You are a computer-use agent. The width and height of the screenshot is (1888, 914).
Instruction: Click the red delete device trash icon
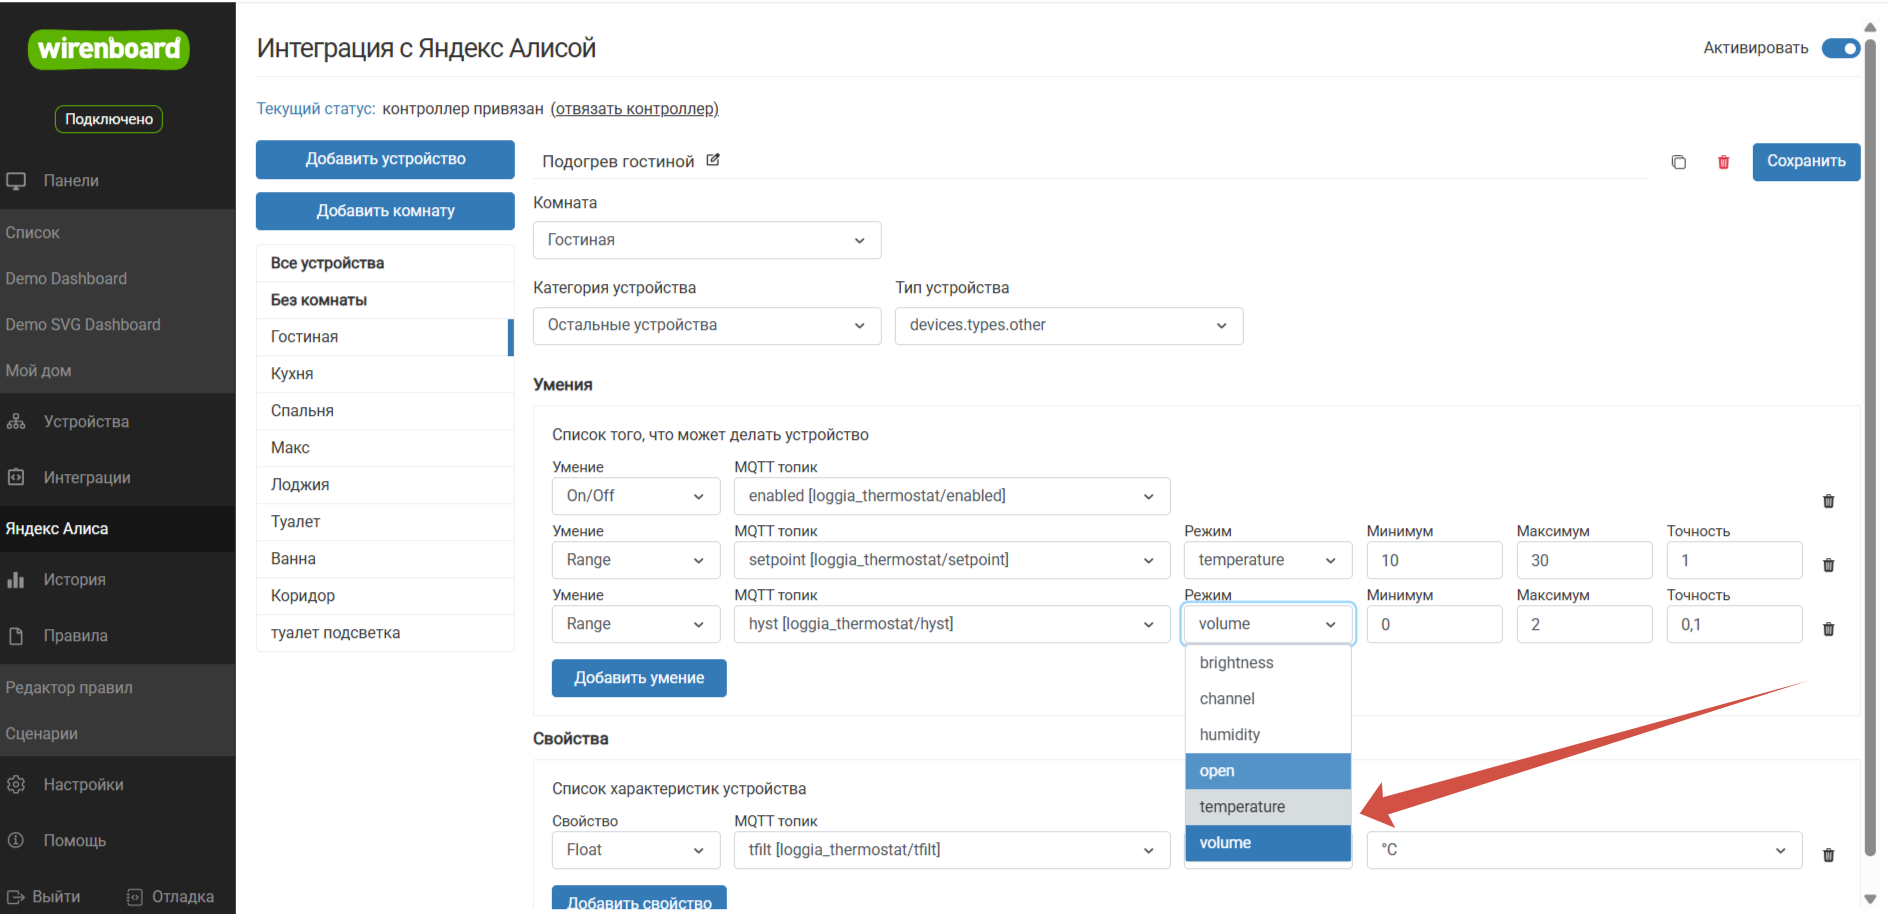point(1724,162)
